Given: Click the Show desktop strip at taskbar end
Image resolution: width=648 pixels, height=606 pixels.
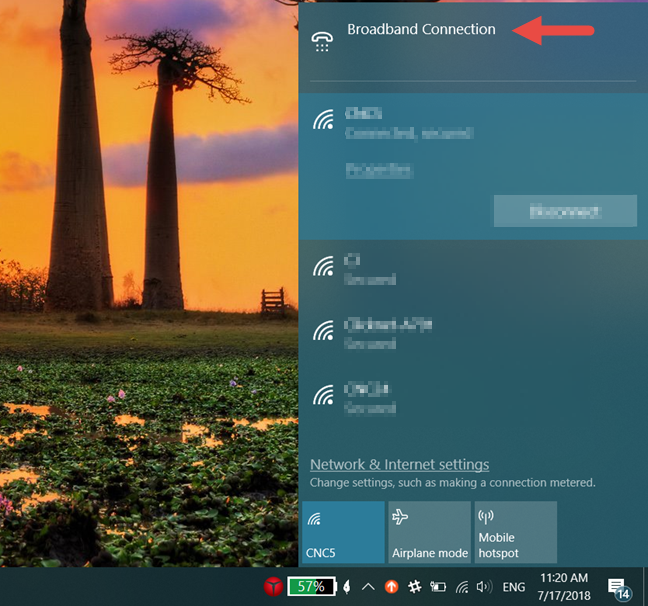Looking at the screenshot, I should (x=645, y=587).
